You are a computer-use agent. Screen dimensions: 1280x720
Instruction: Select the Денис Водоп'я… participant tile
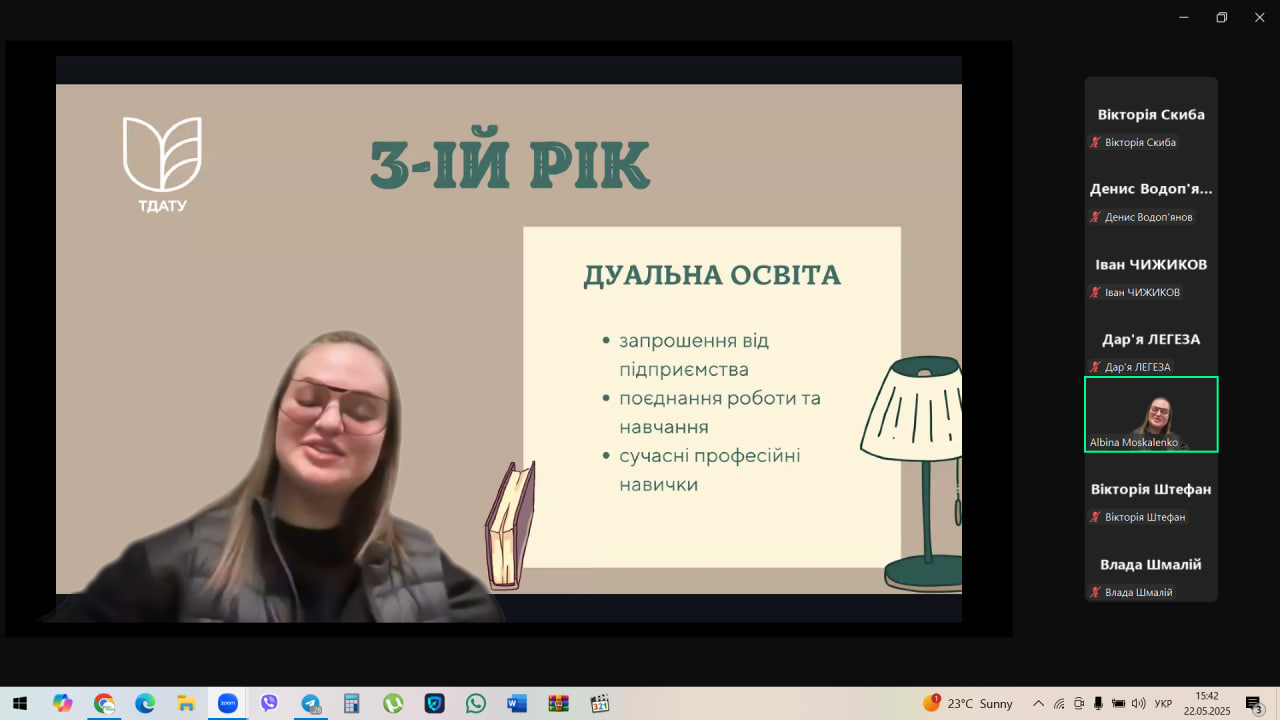tap(1151, 189)
